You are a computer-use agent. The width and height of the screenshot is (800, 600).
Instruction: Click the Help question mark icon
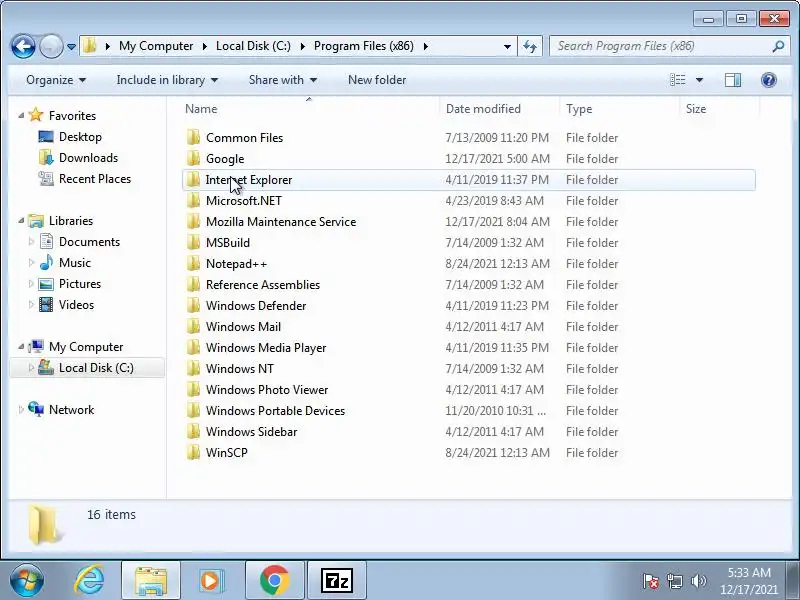768,80
